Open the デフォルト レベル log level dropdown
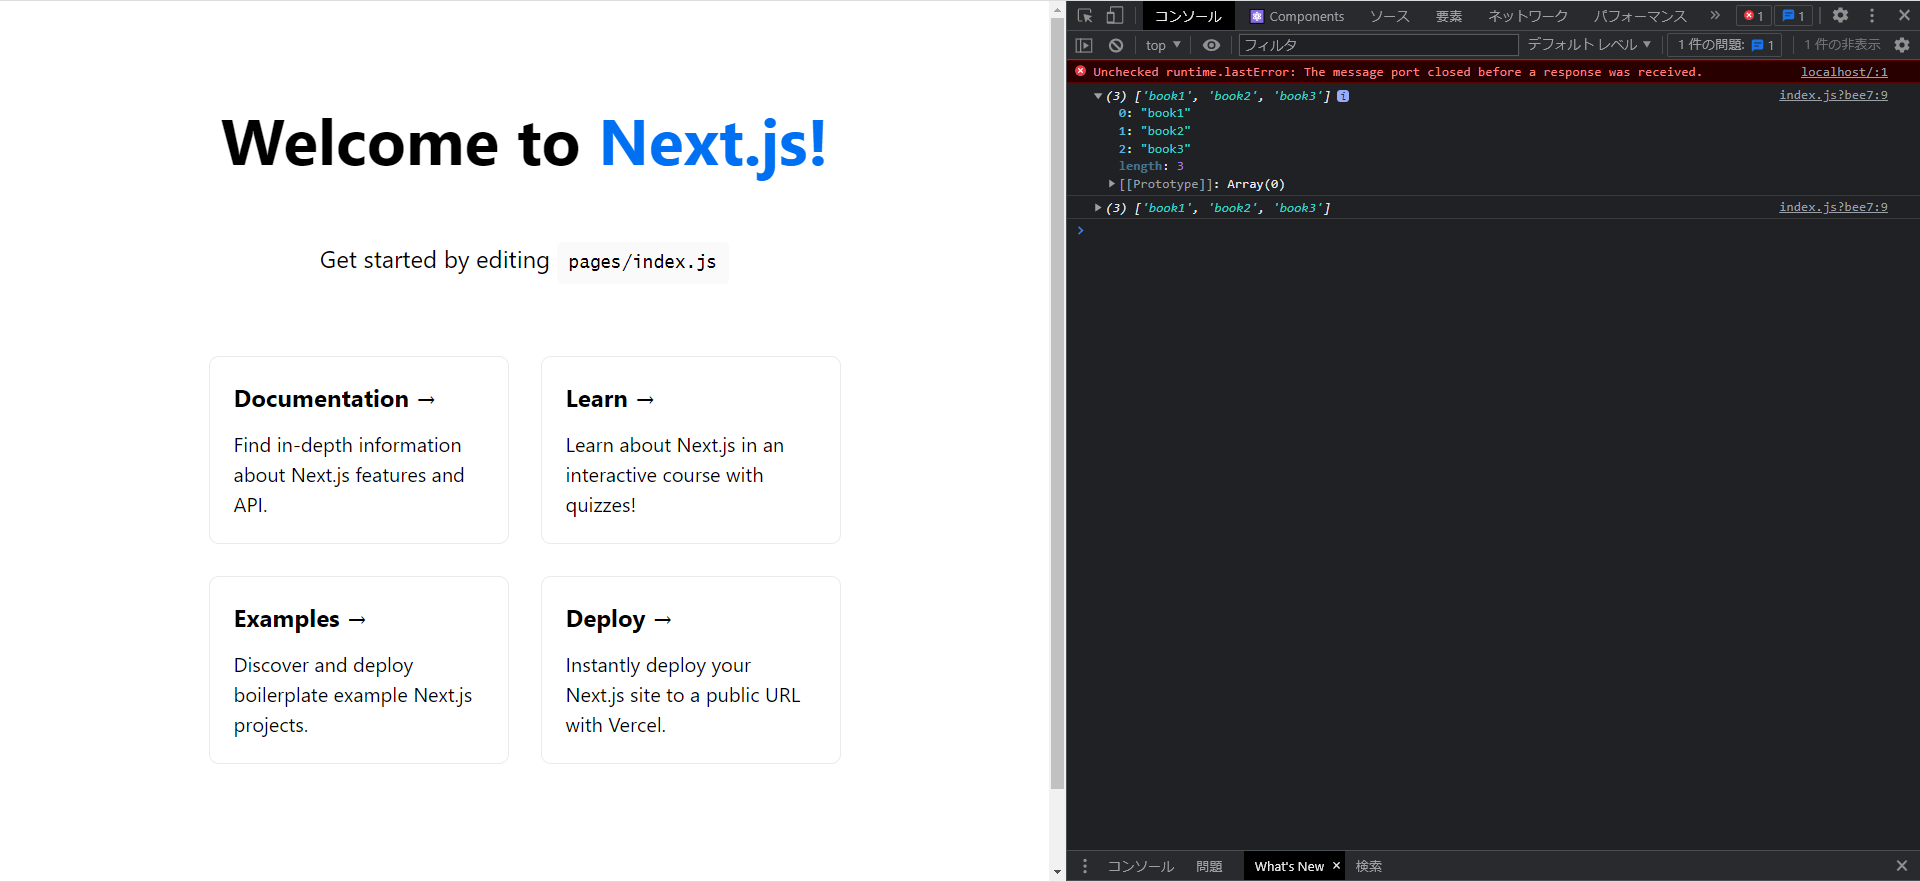Viewport: 1920px width, 882px height. [x=1589, y=45]
